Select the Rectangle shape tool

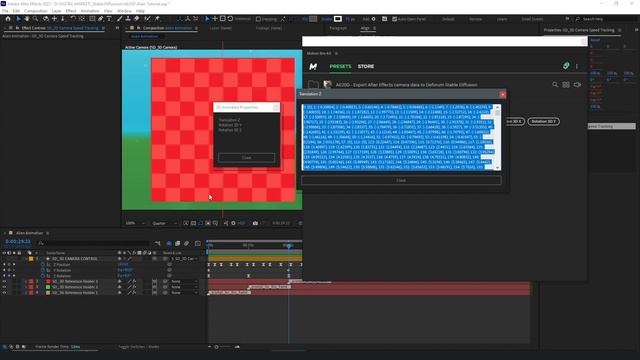92,19
